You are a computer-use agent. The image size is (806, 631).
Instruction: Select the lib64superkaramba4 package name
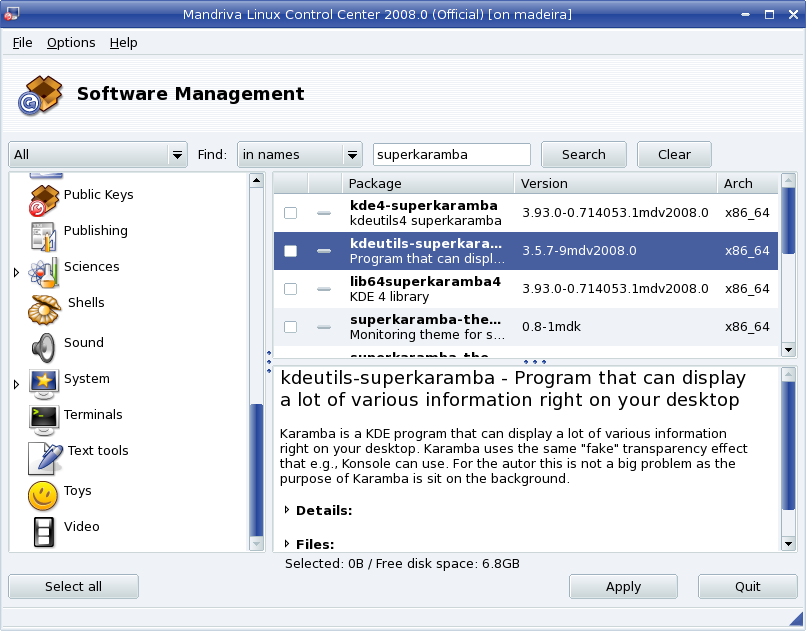click(x=425, y=282)
